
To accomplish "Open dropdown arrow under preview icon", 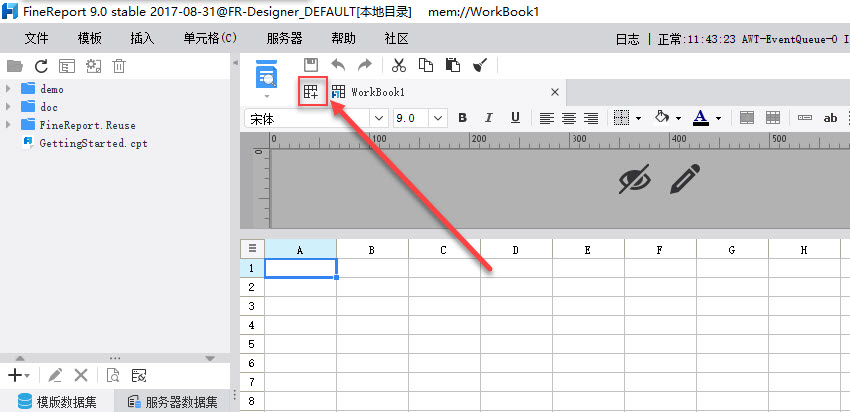I will (266, 96).
